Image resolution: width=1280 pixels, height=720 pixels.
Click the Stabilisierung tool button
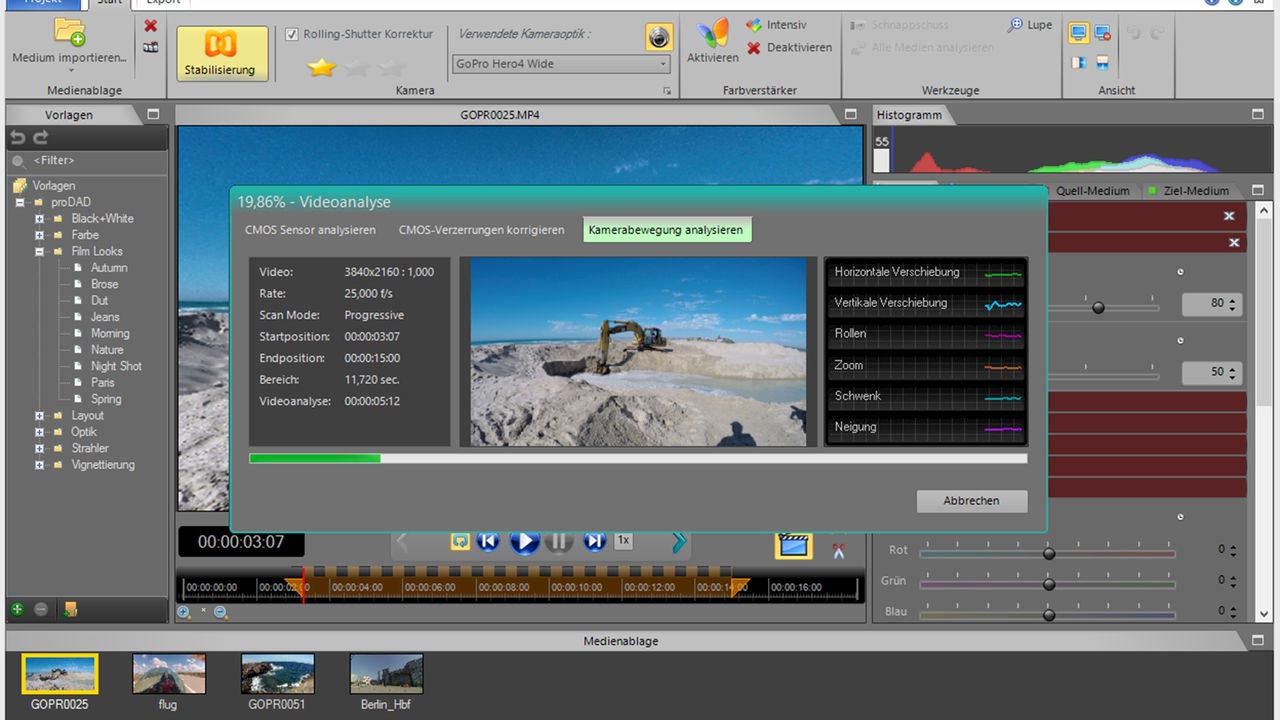tap(222, 53)
